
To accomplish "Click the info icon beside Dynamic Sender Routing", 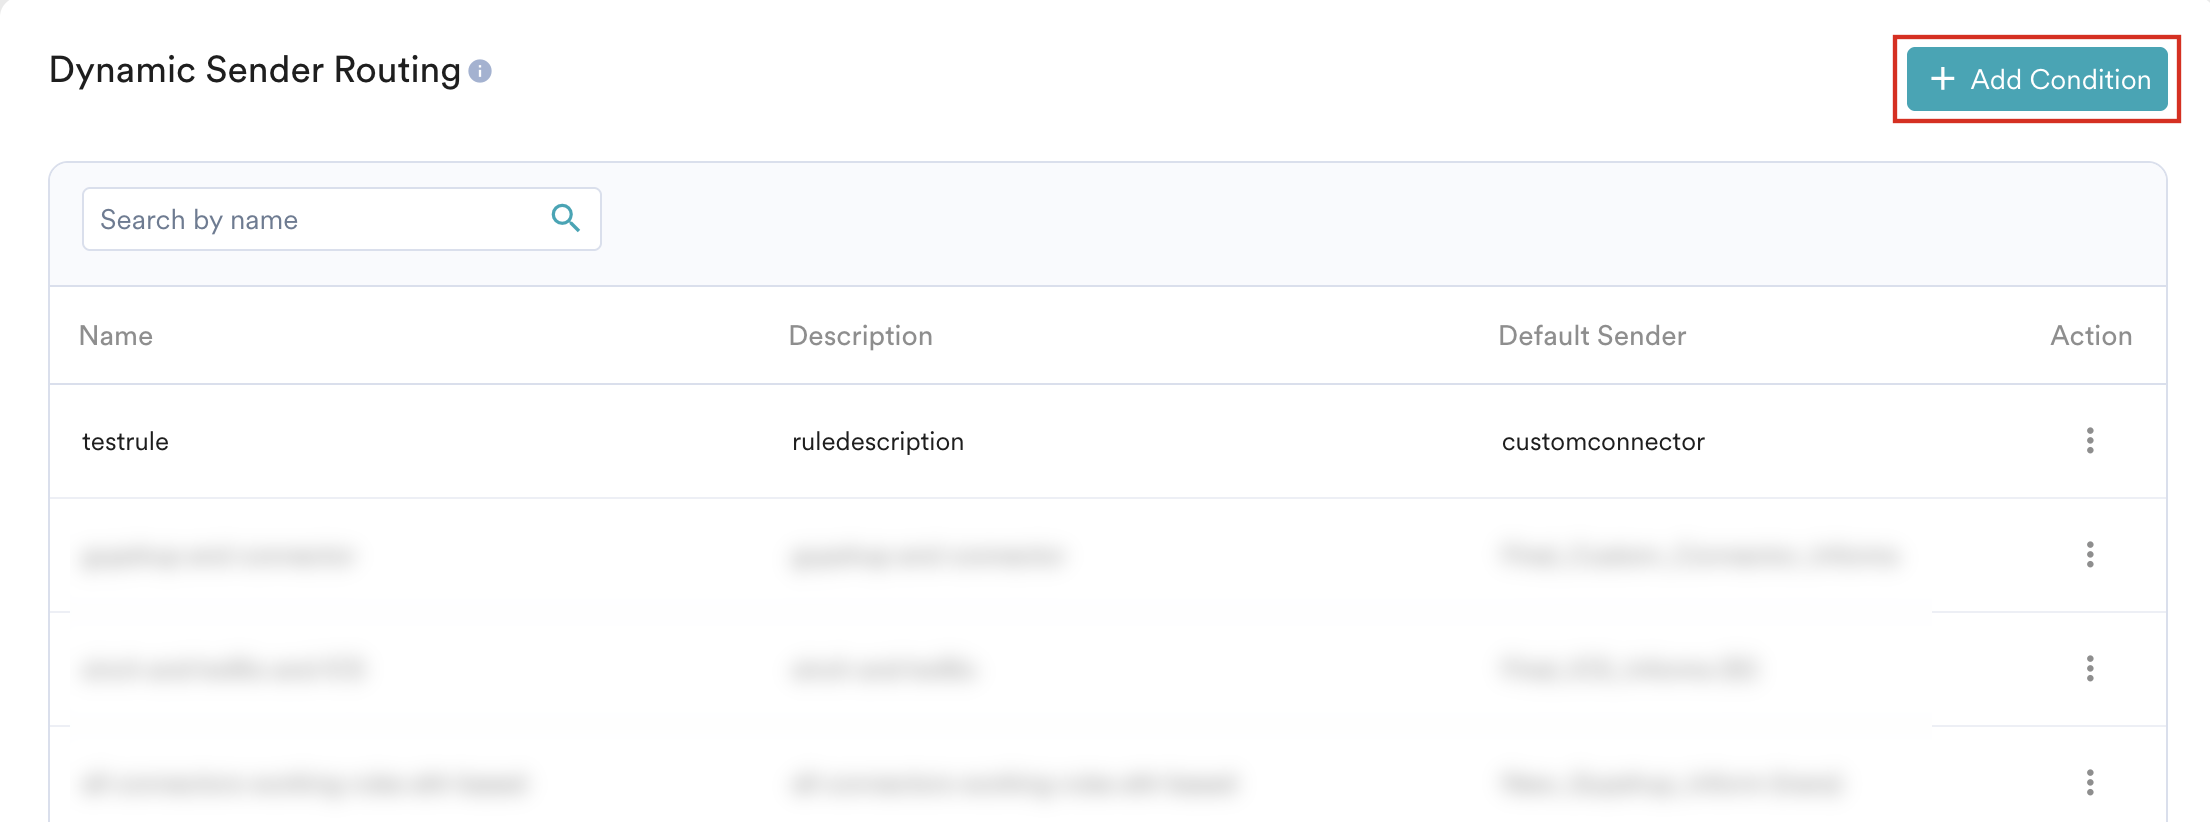I will 480,72.
